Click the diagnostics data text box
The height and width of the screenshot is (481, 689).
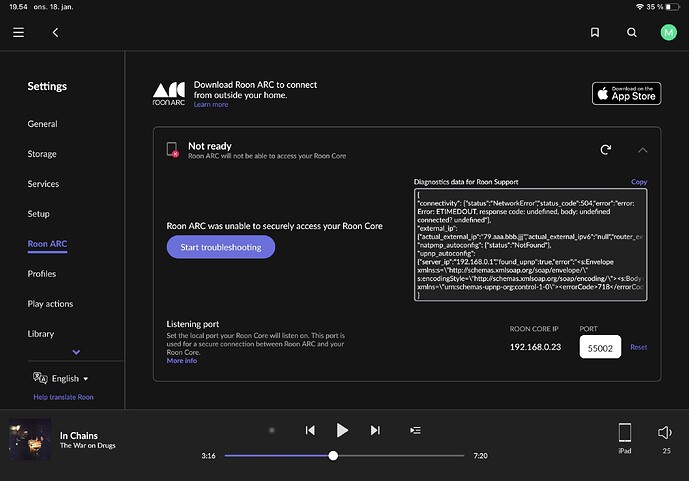click(x=530, y=245)
